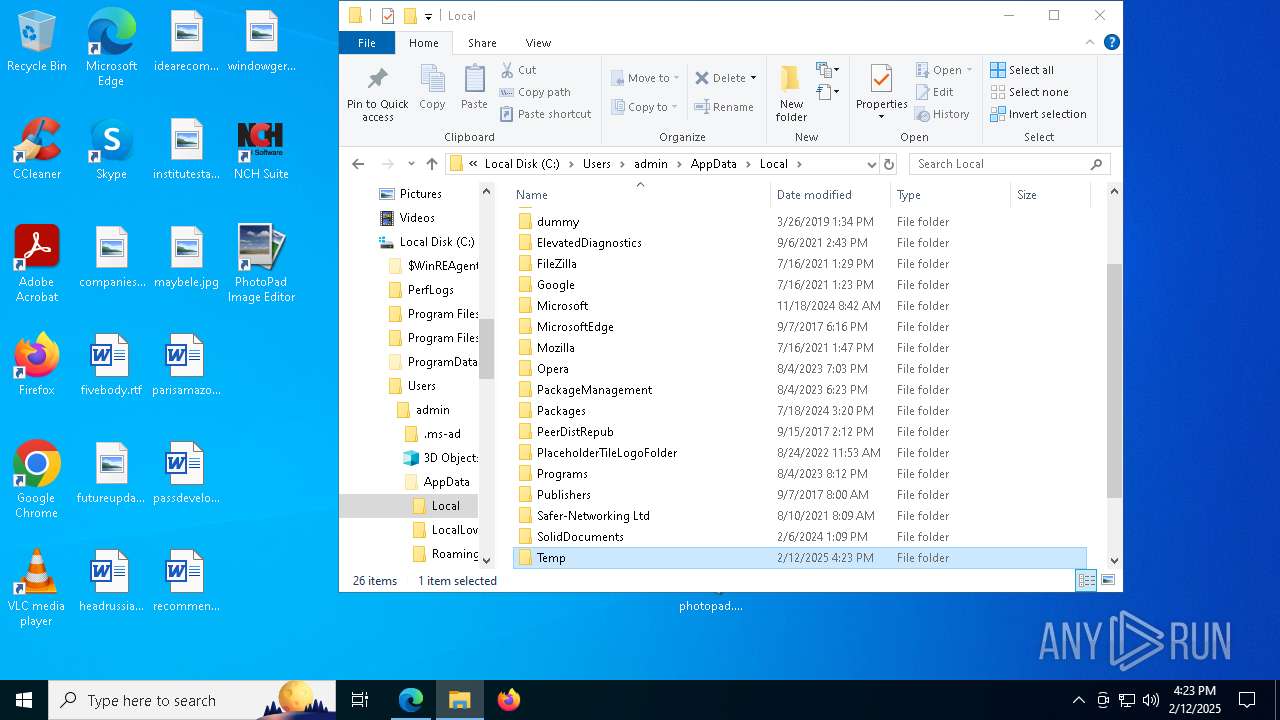
Task: Select PerfLogs in navigation pane
Action: tap(430, 290)
